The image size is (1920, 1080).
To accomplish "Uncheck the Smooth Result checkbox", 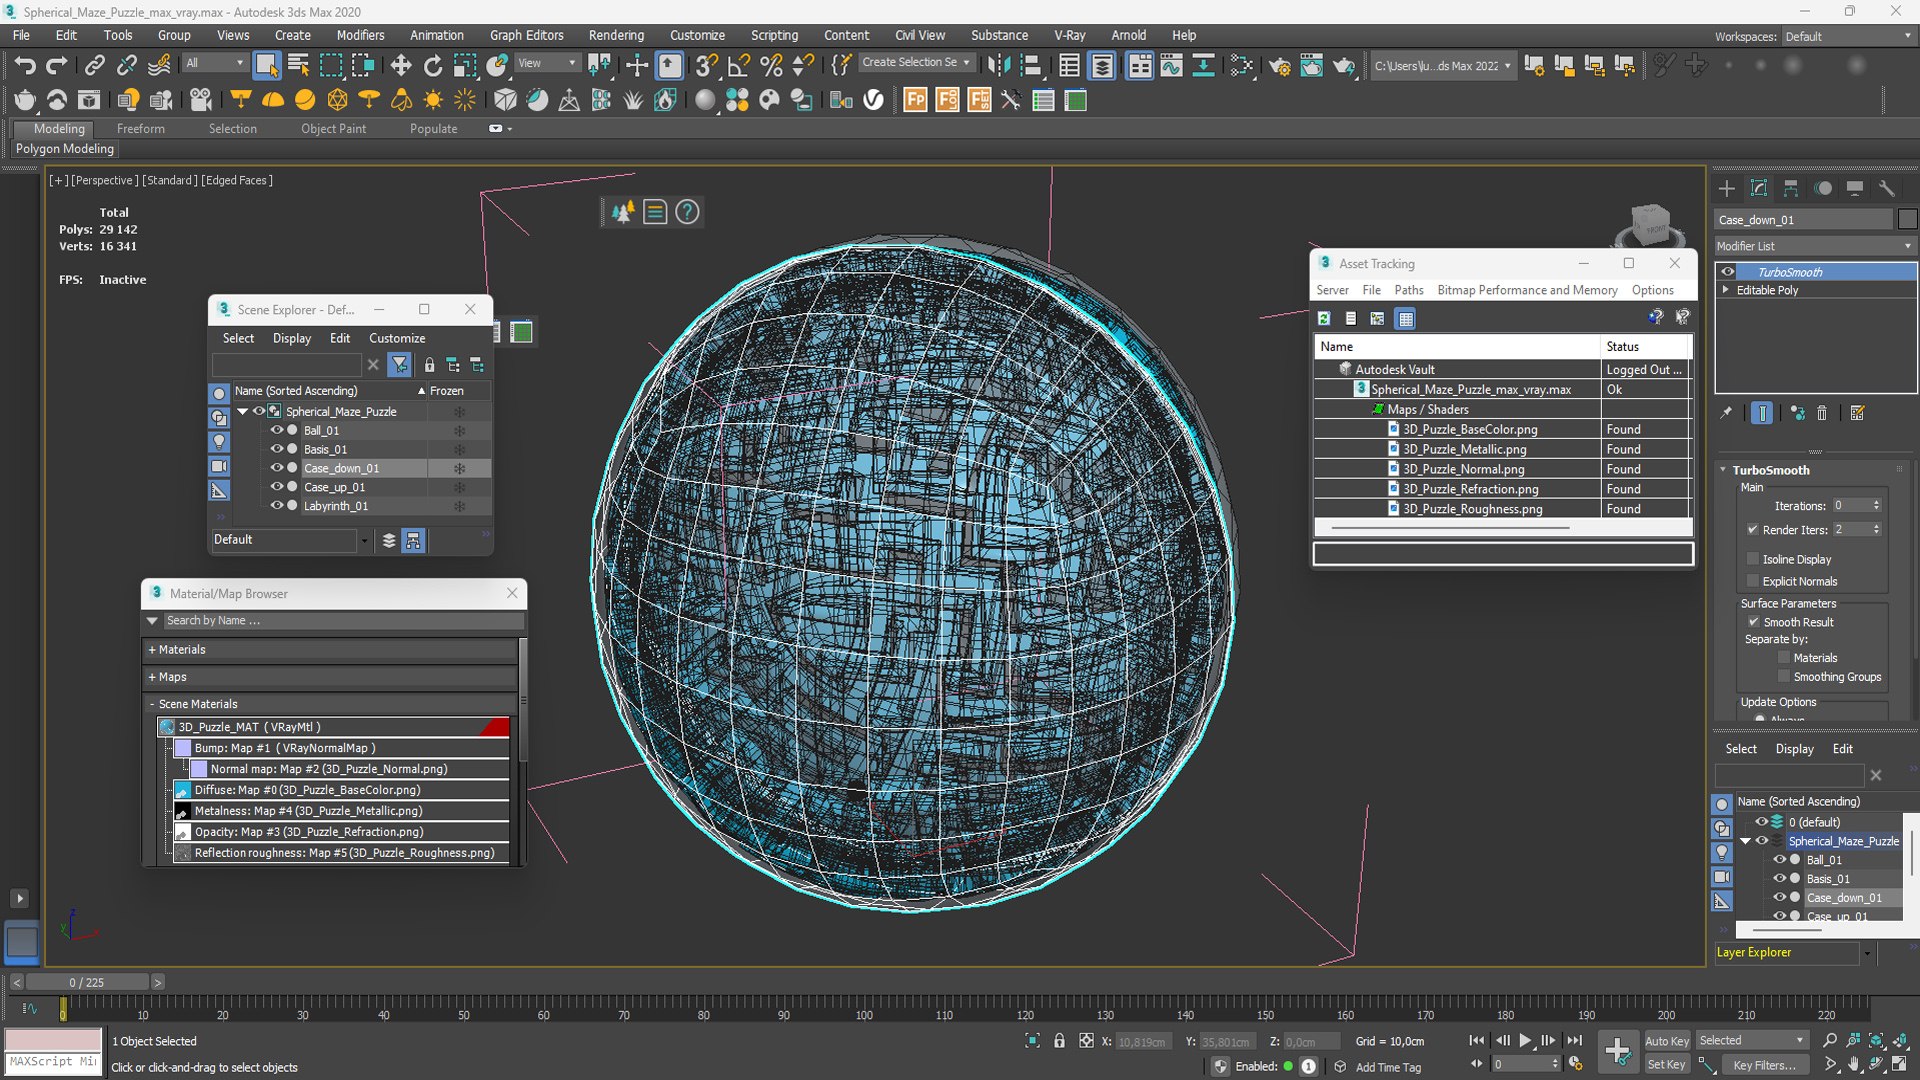I will pyautogui.click(x=1753, y=622).
